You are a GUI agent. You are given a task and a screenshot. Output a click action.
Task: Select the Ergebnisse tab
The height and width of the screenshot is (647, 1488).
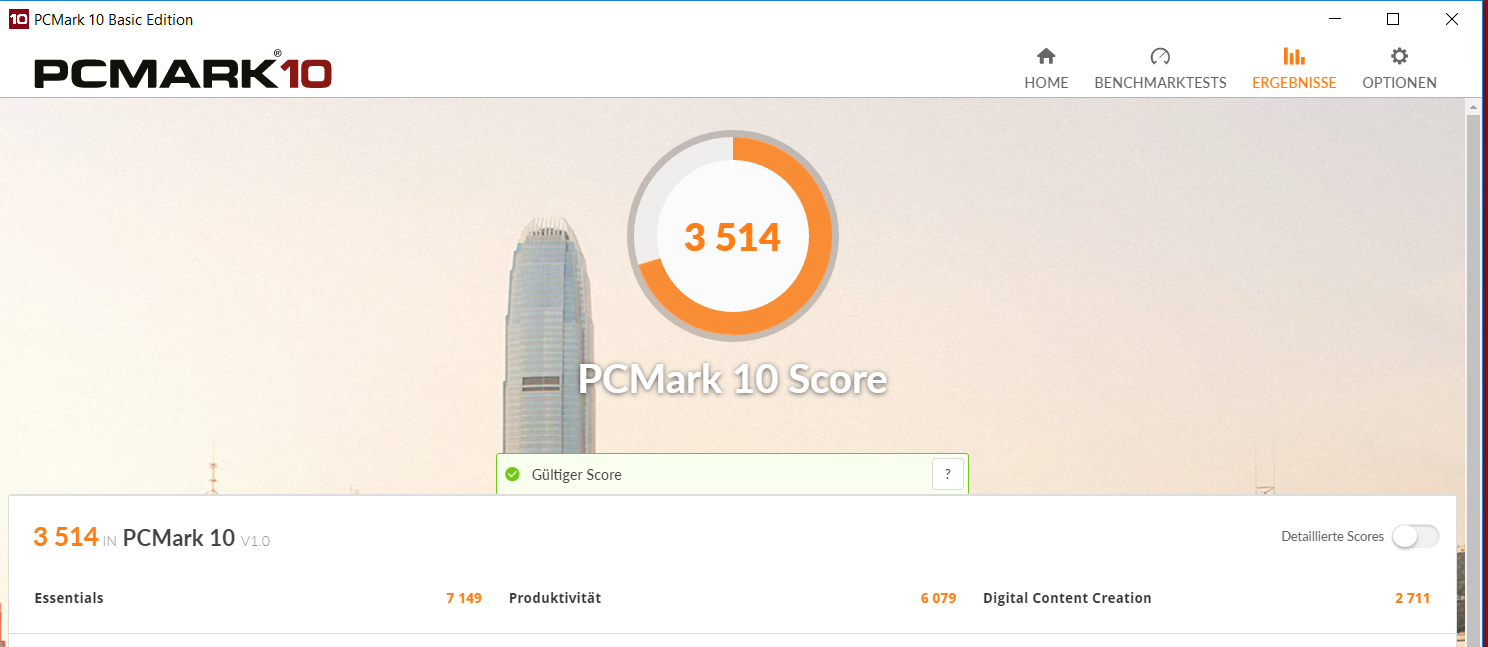point(1294,69)
